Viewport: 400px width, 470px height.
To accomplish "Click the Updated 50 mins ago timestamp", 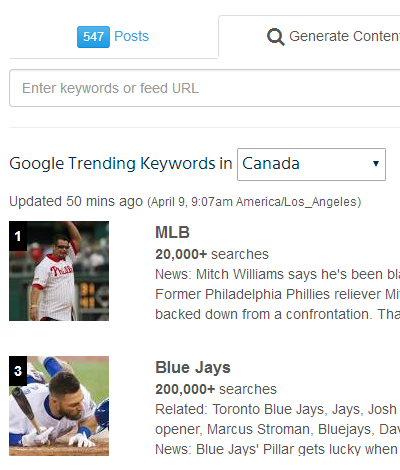I will click(x=76, y=201).
